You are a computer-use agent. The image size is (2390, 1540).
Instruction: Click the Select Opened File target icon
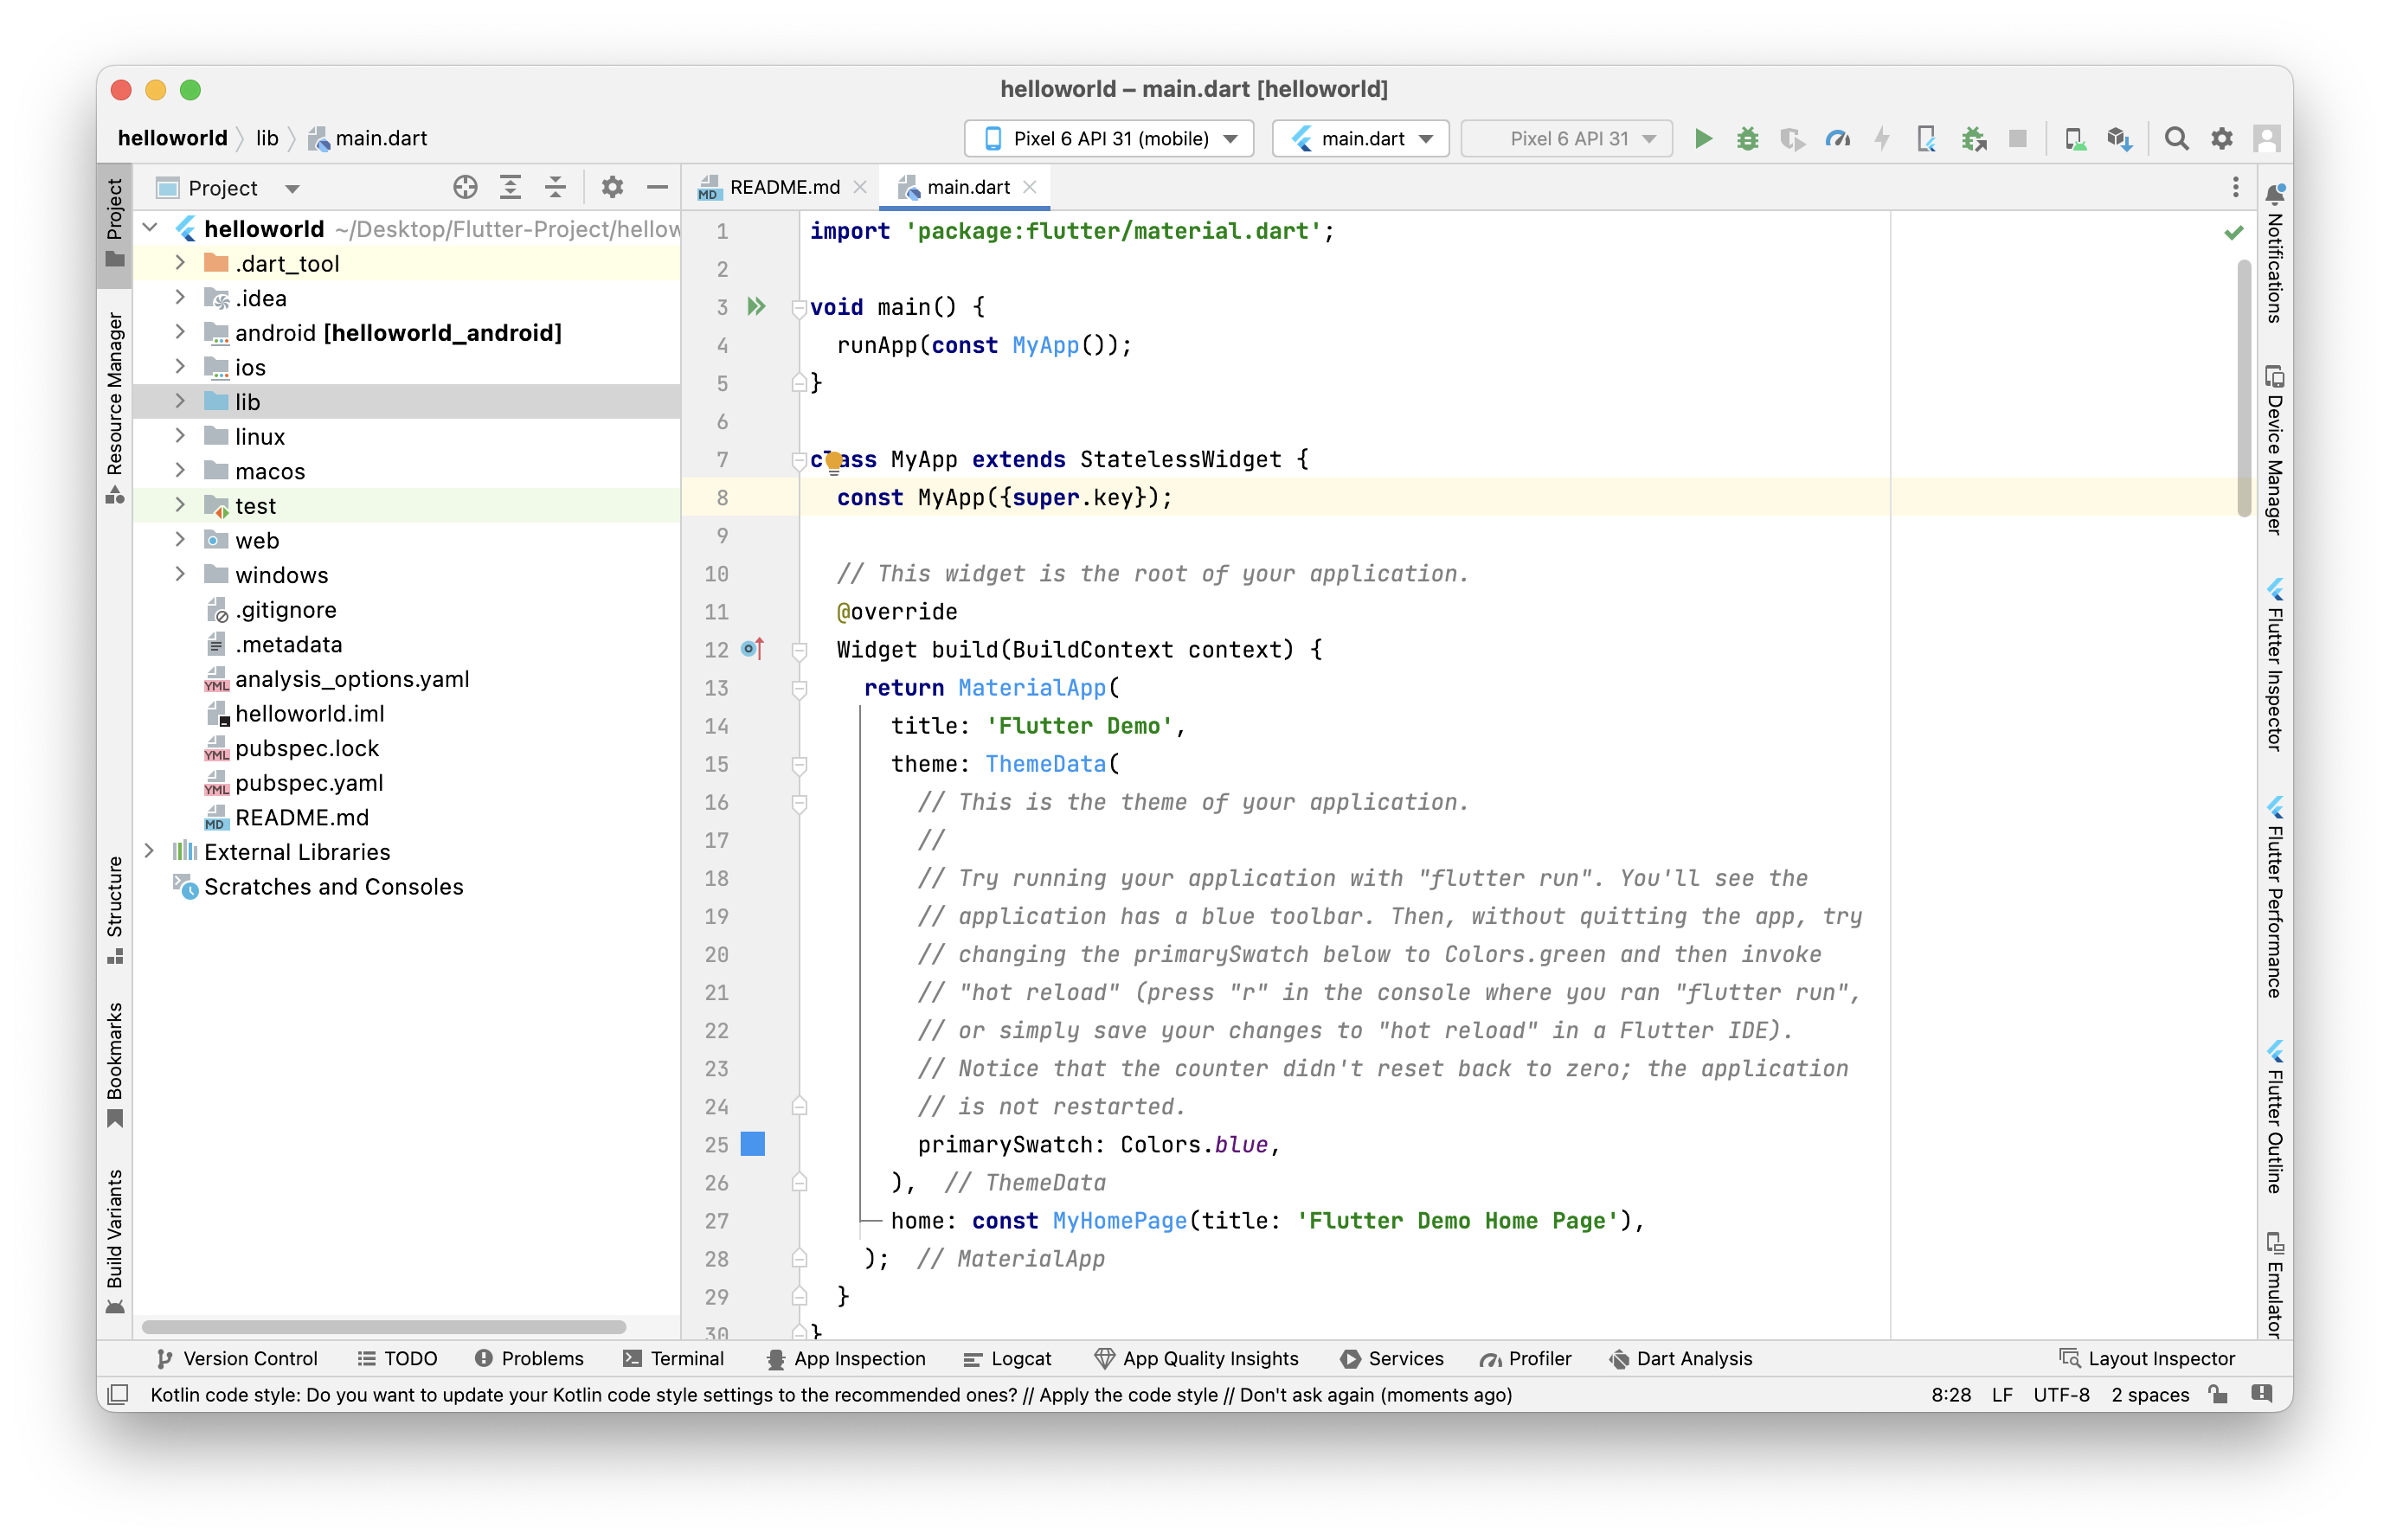click(465, 187)
